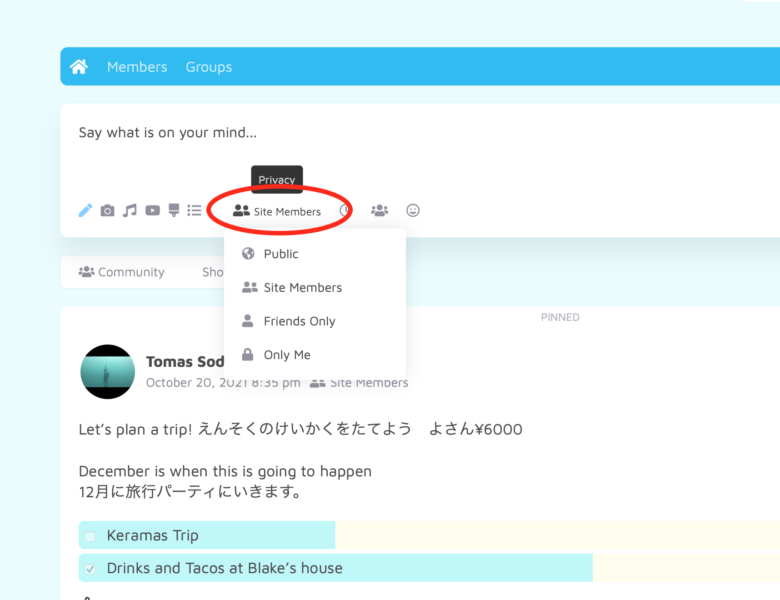
Task: Open the Groups navigation link
Action: [x=208, y=67]
